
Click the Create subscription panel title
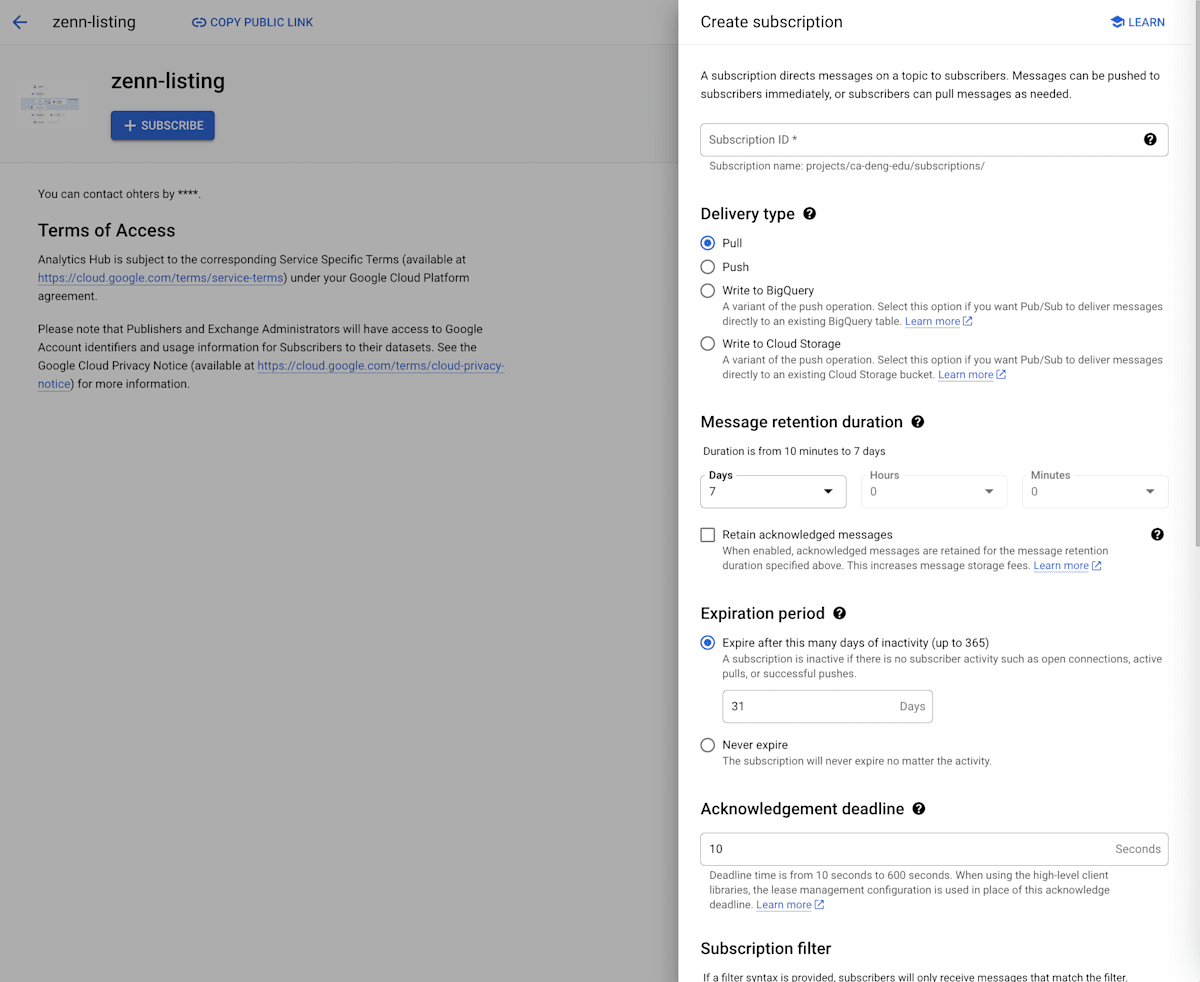point(772,22)
